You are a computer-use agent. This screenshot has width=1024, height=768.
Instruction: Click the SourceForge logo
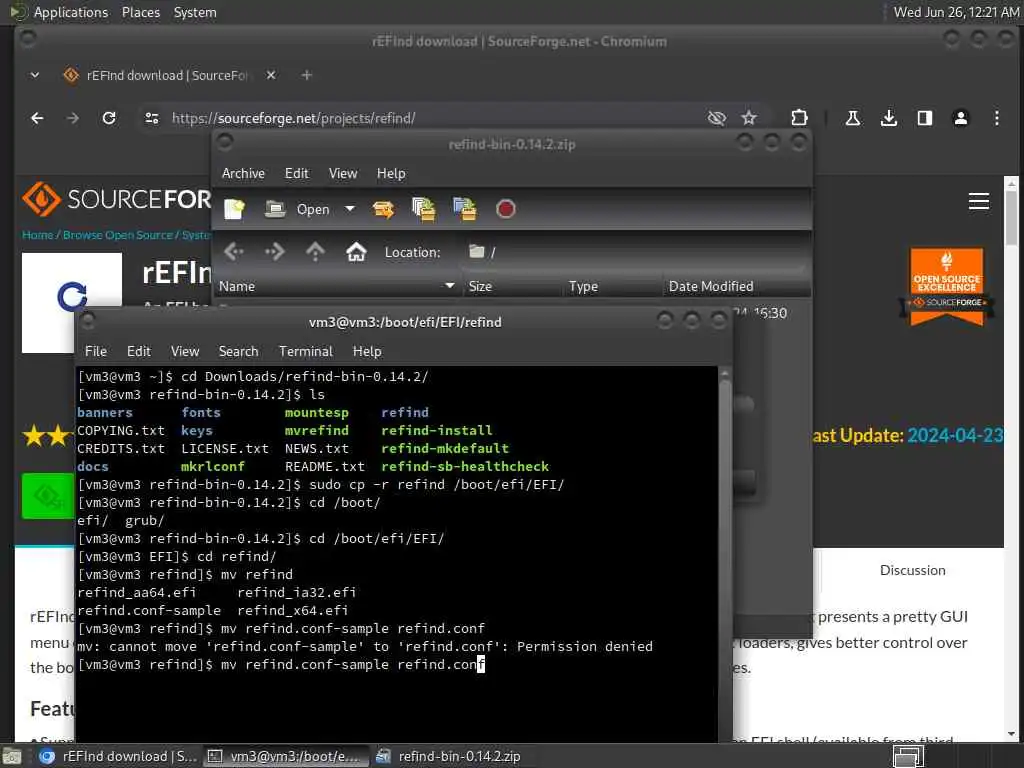click(116, 199)
